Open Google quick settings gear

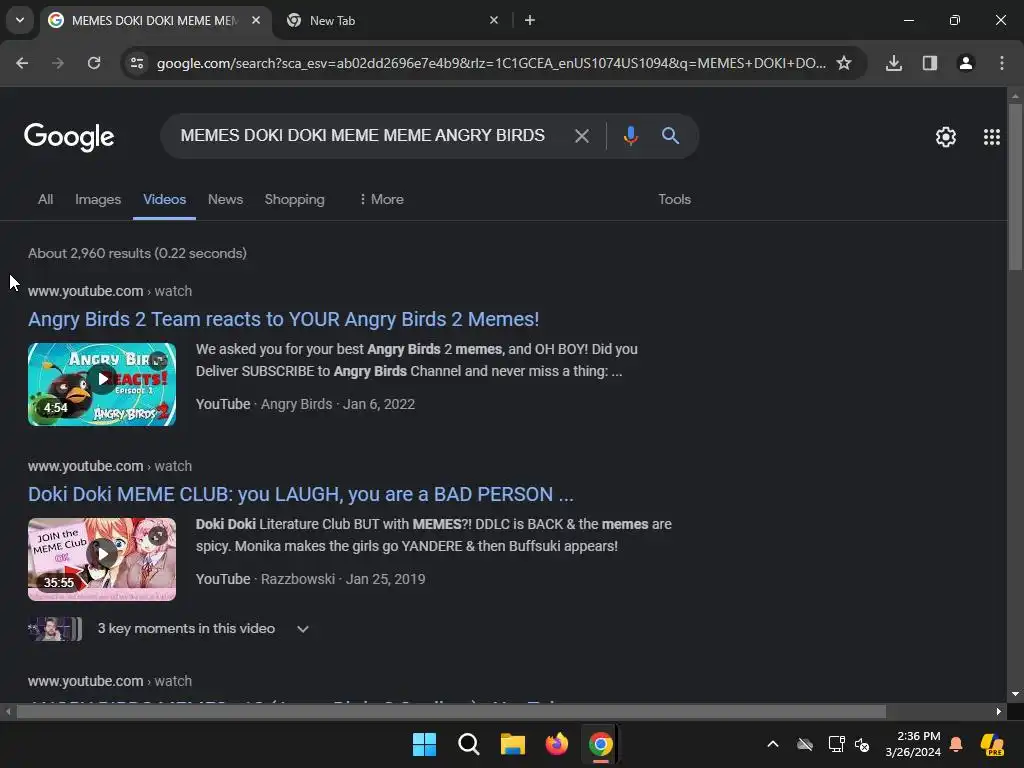point(946,137)
